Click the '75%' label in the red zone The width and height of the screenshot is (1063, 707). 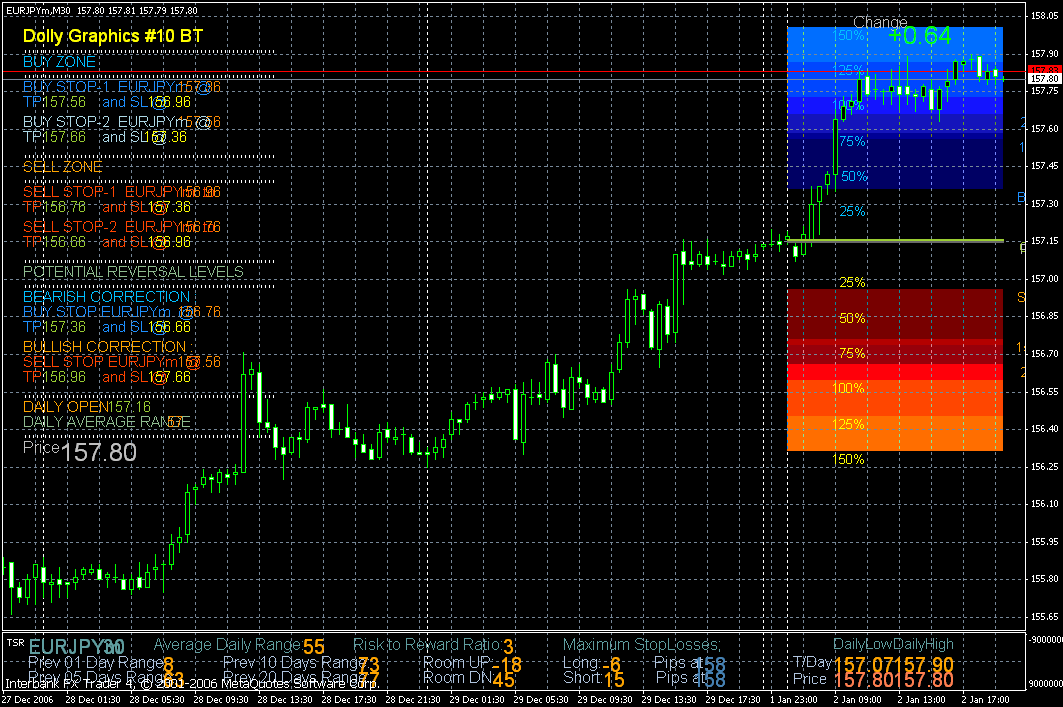click(852, 353)
